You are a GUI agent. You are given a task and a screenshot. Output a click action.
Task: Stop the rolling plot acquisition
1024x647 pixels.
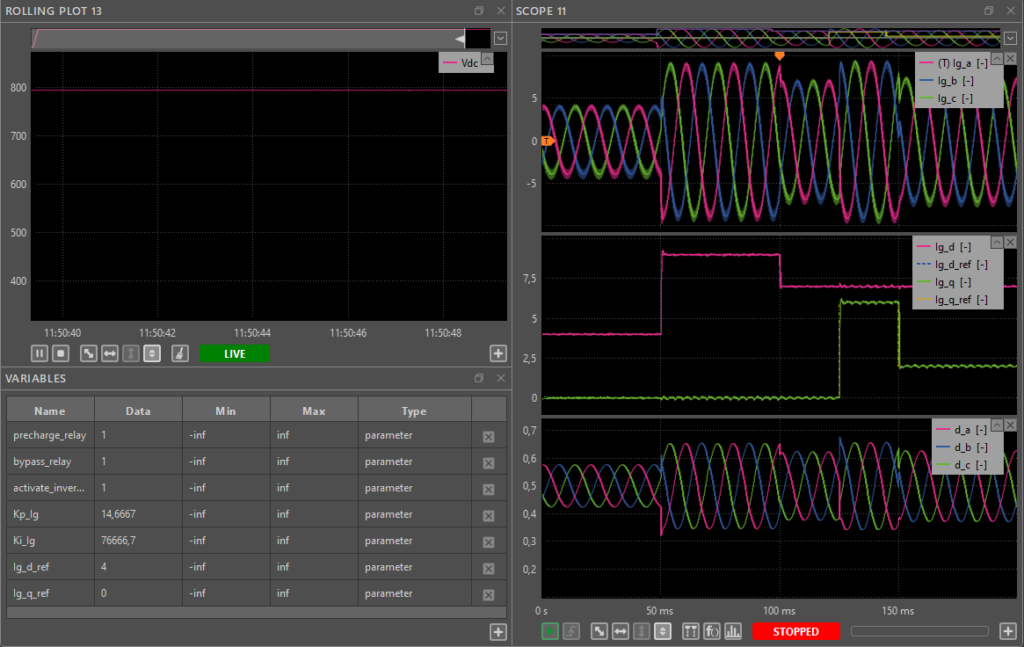click(x=60, y=353)
